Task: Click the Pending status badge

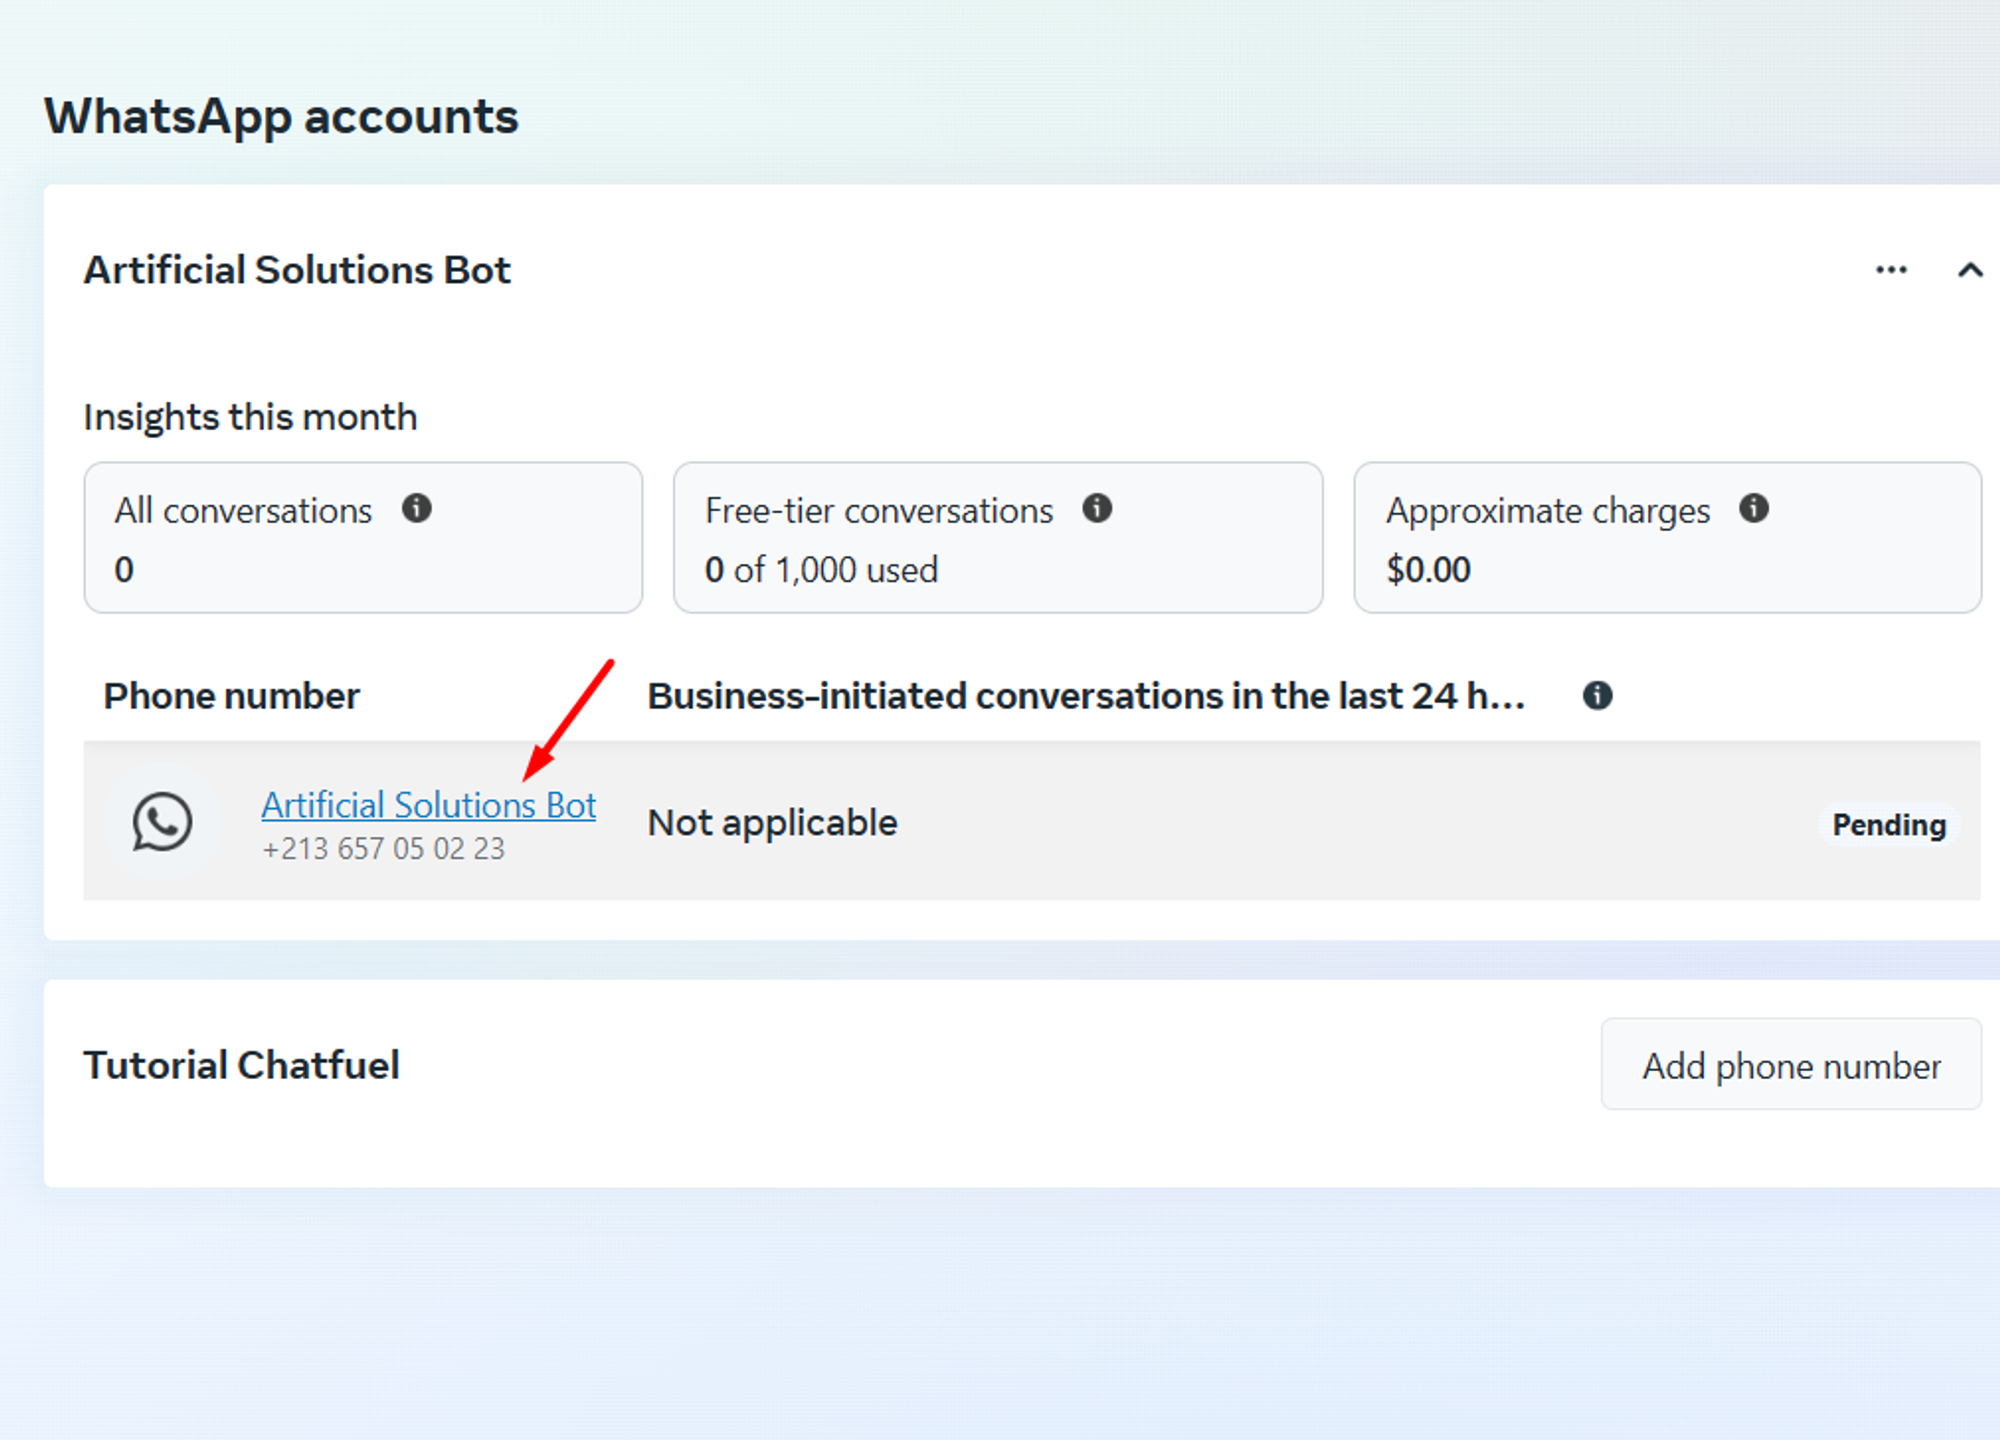Action: click(x=1888, y=825)
